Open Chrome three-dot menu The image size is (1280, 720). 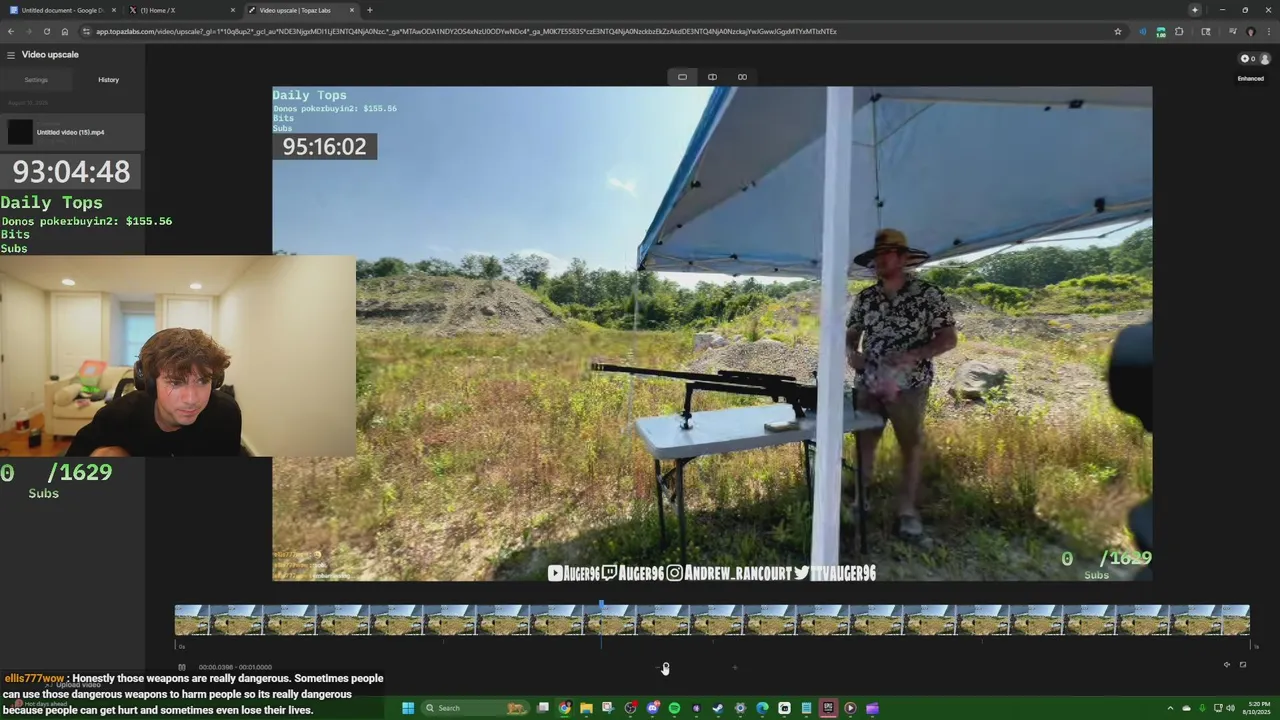point(1269,31)
